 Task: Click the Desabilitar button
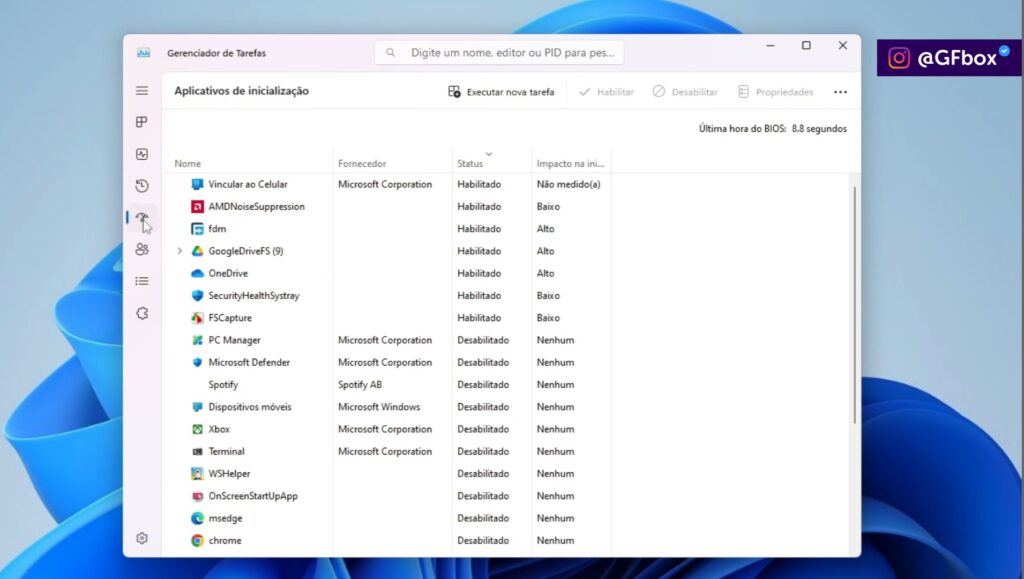pyautogui.click(x=685, y=92)
